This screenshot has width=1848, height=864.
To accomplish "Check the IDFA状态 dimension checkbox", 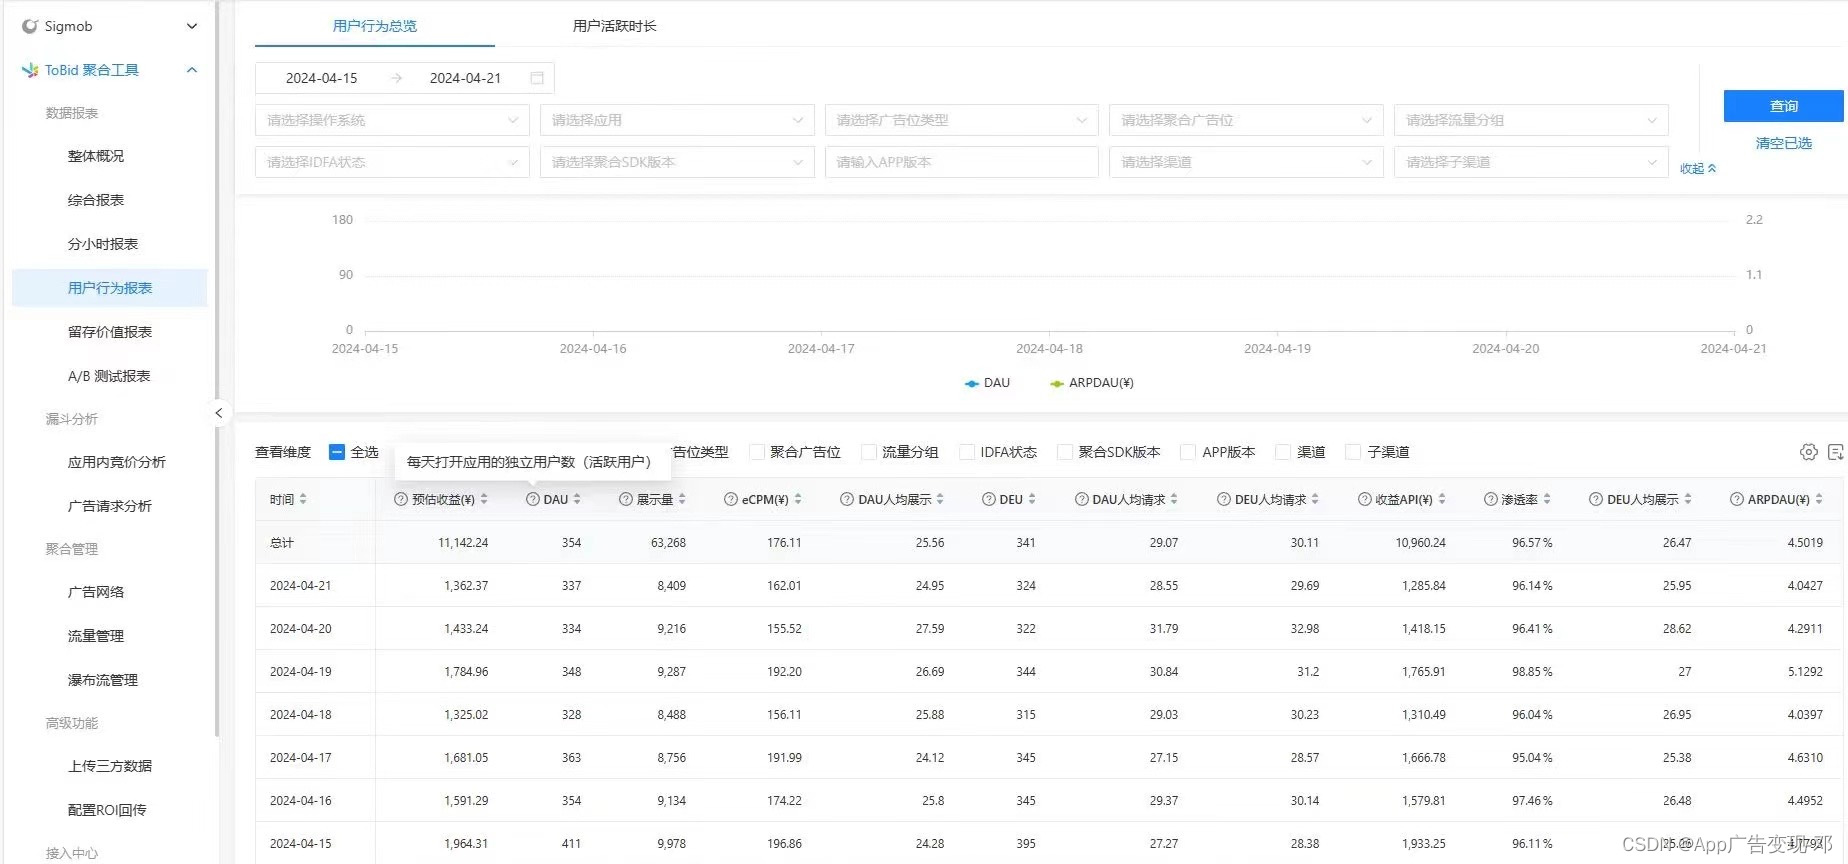I will [967, 452].
